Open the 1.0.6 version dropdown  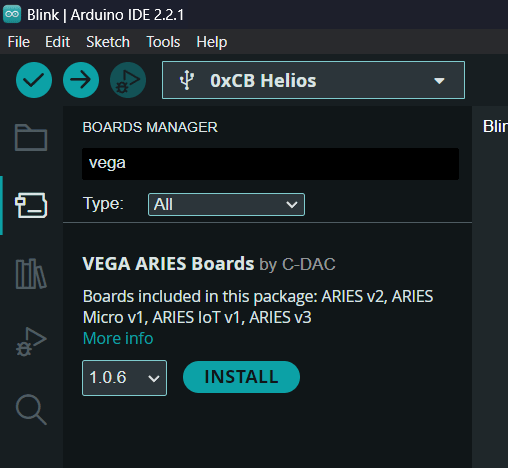coord(124,378)
